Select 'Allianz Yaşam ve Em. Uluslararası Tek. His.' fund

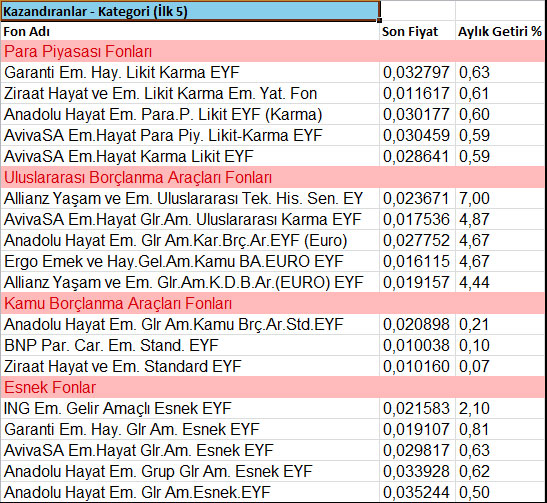190,198
